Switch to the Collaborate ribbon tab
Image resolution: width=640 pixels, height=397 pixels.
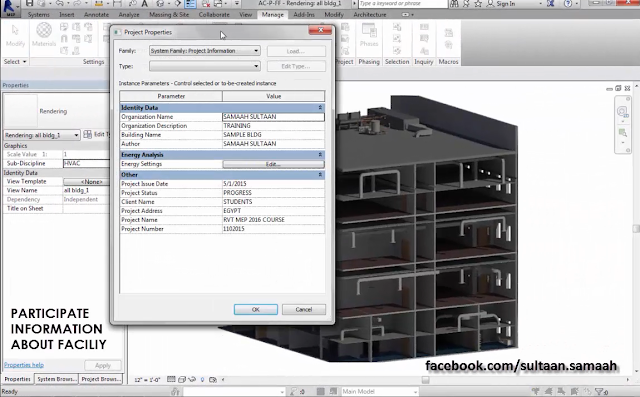click(214, 15)
